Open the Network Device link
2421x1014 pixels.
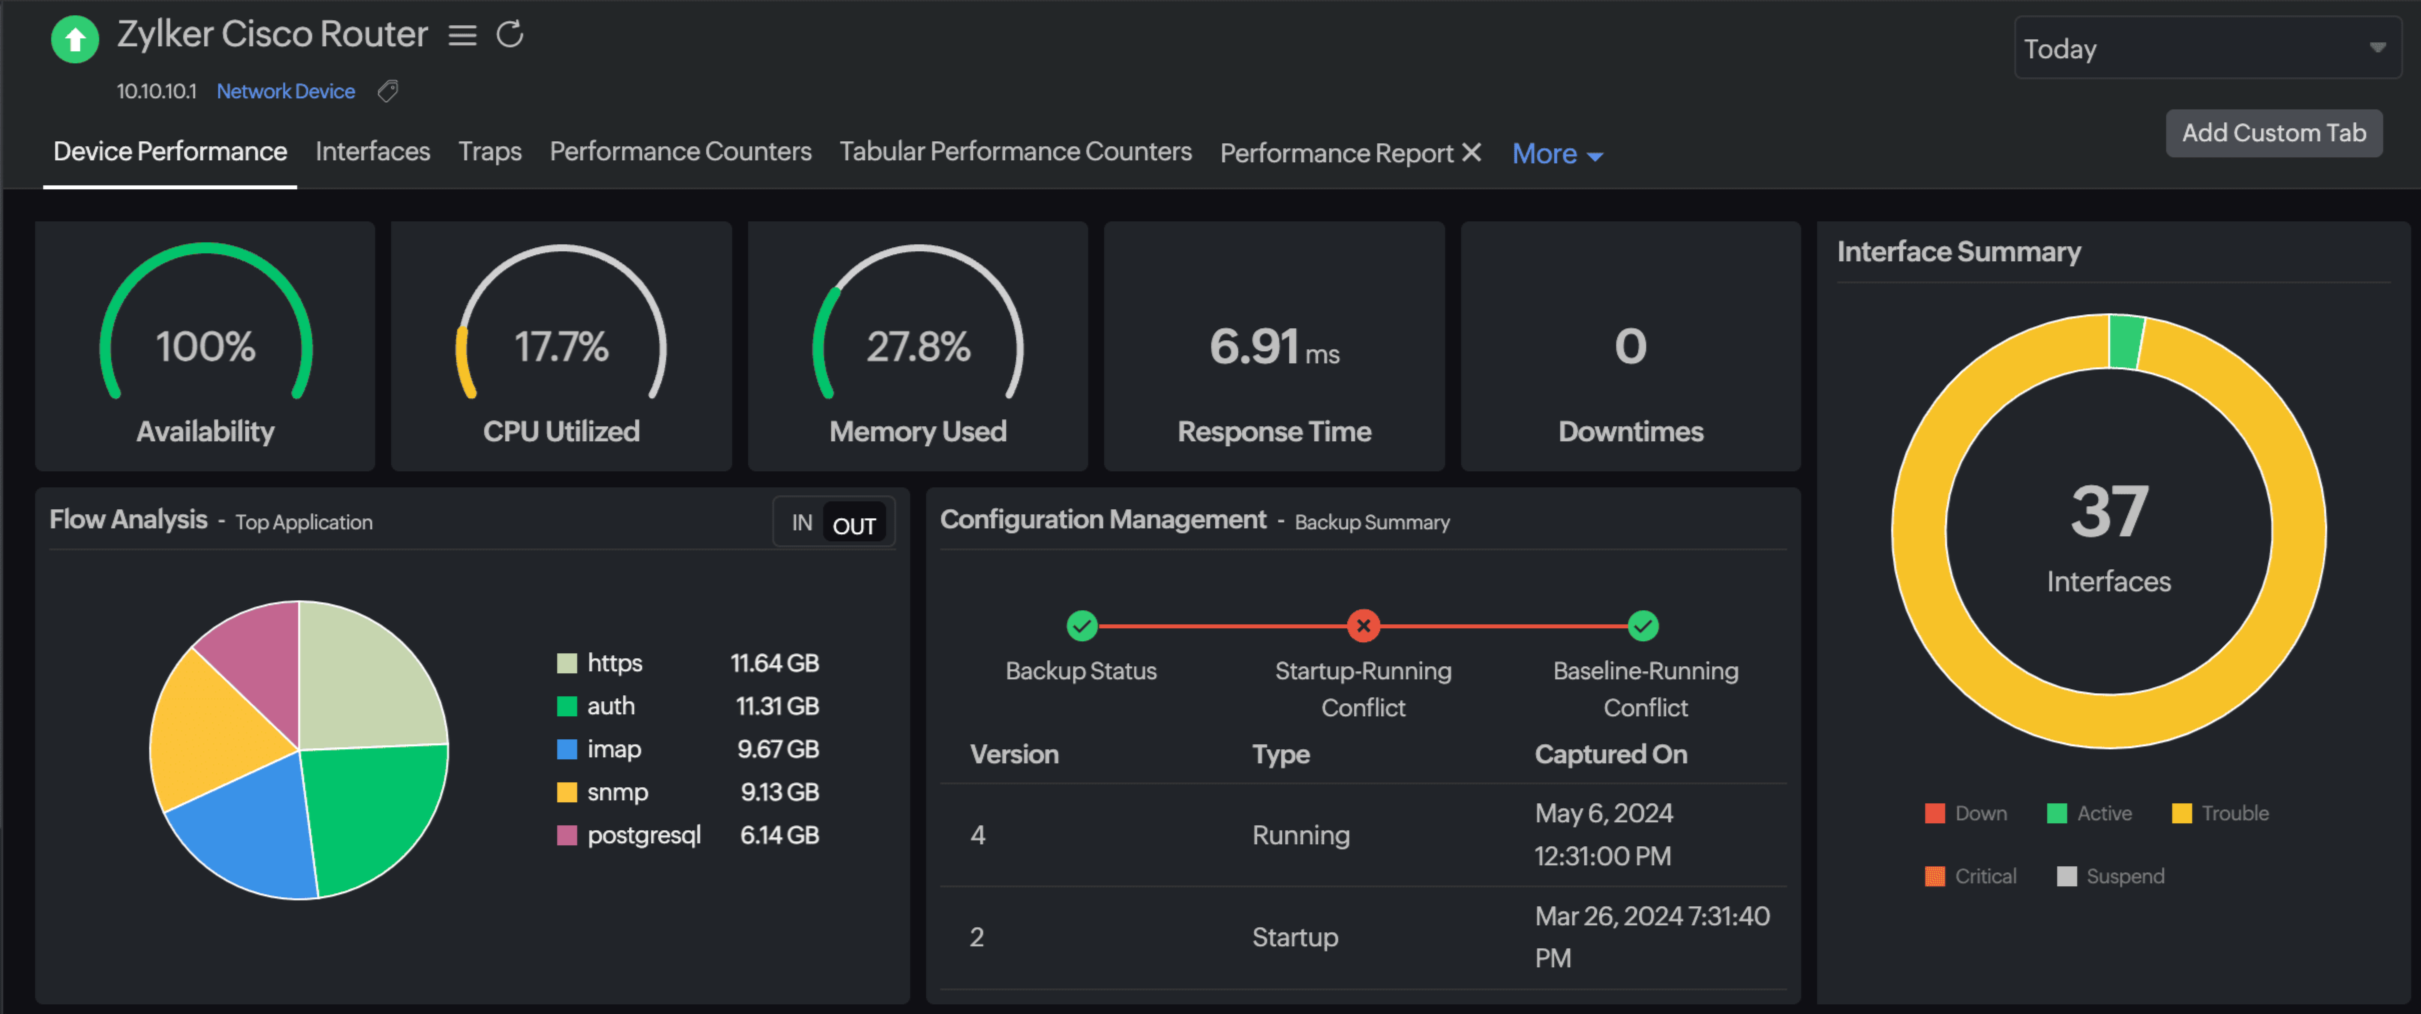click(286, 91)
